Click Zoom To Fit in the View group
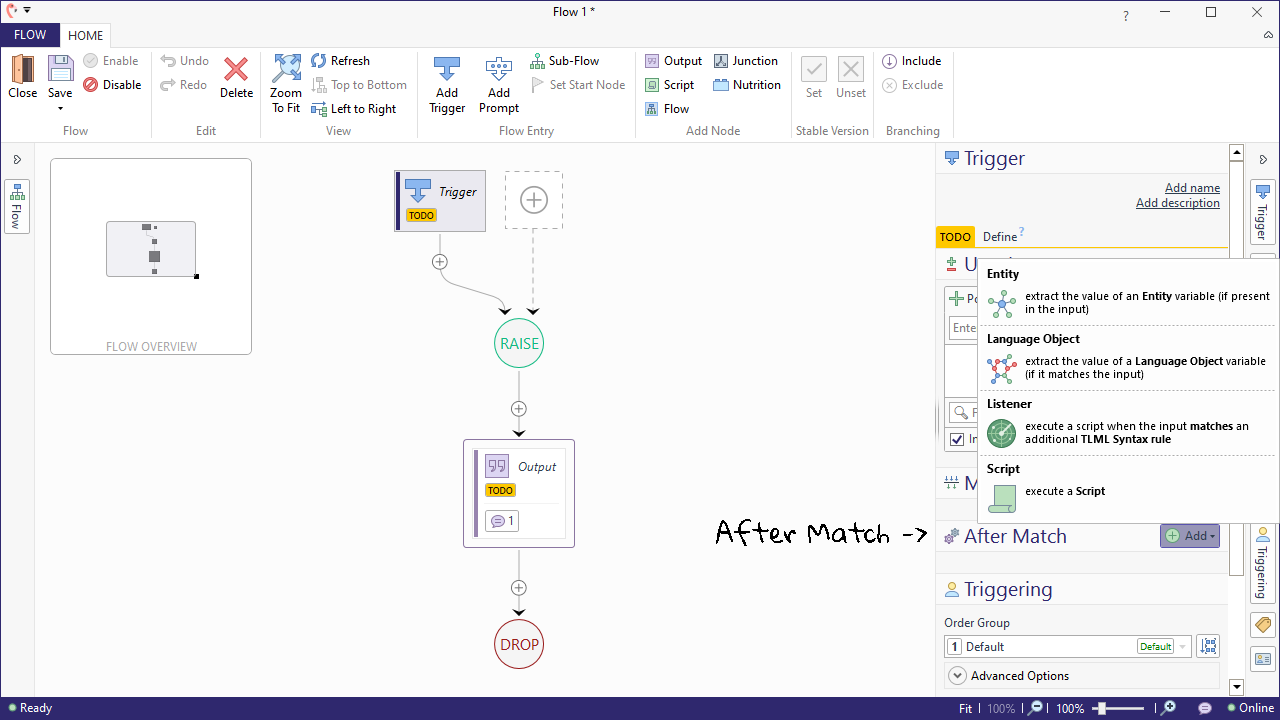 pos(286,84)
